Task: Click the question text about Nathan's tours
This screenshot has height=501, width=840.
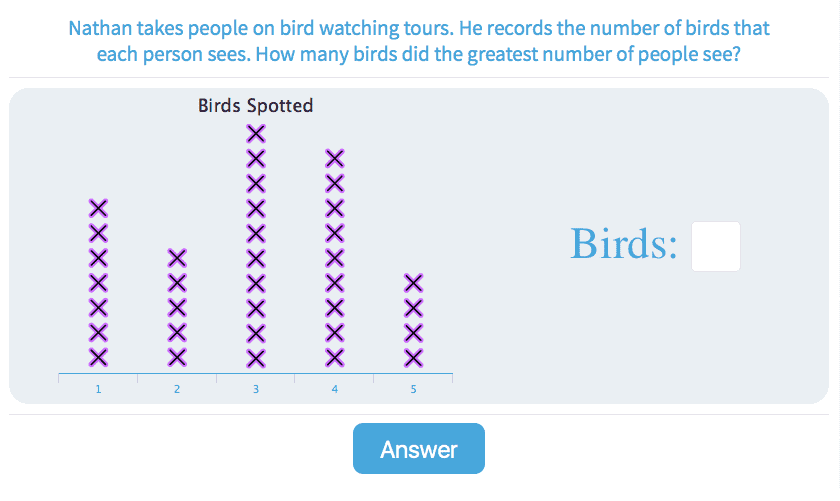Action: point(419,40)
